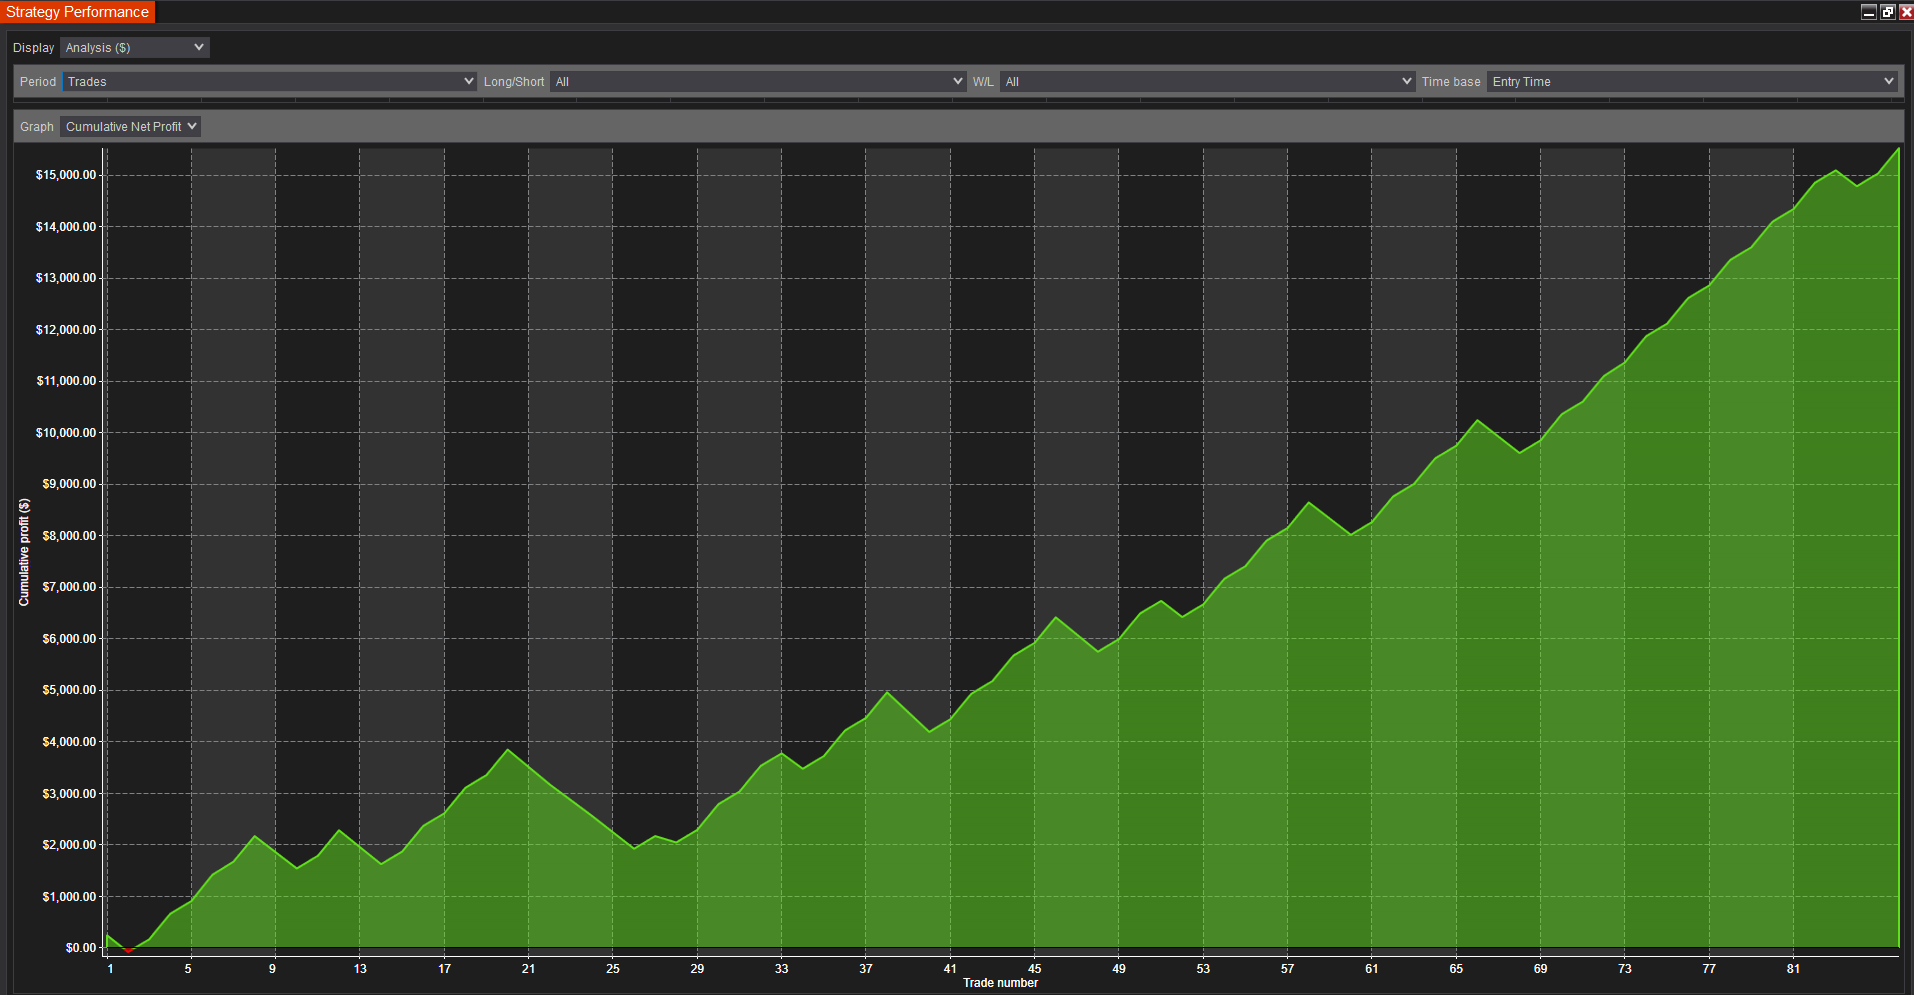1914x995 pixels.
Task: Click trade number 81 on x-axis
Action: pyautogui.click(x=1793, y=969)
